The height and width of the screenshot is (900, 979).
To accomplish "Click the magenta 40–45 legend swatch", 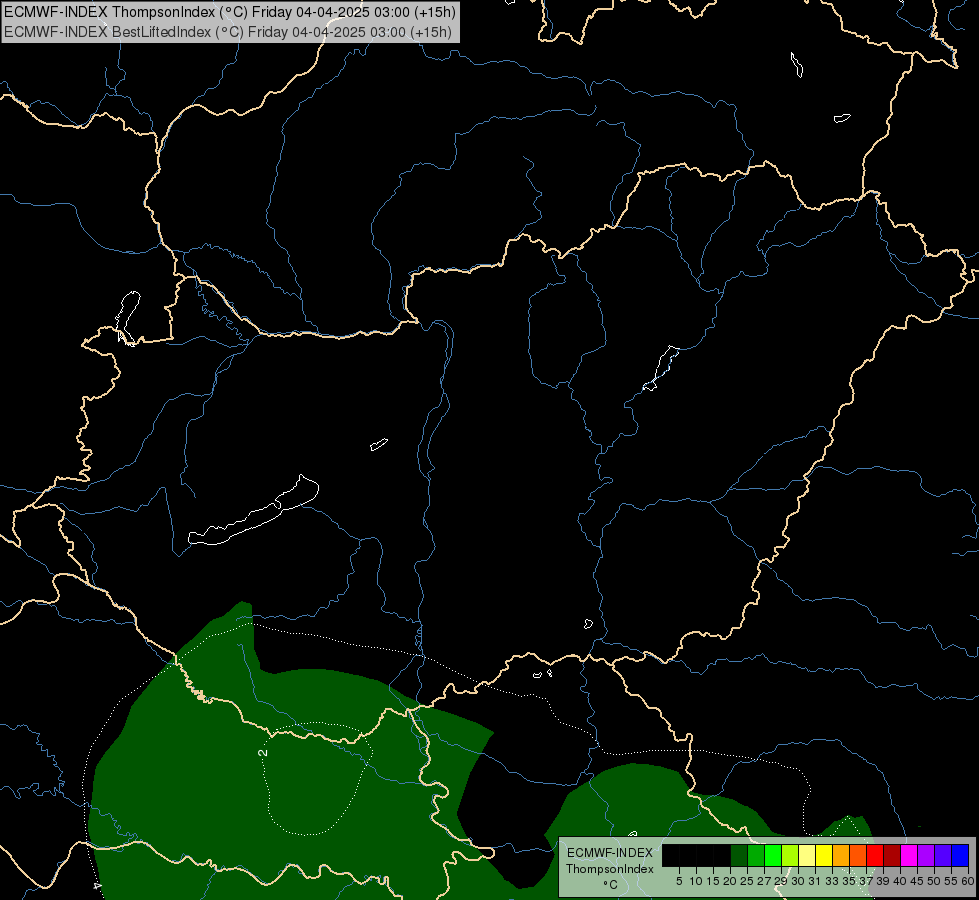I will pyautogui.click(x=909, y=855).
